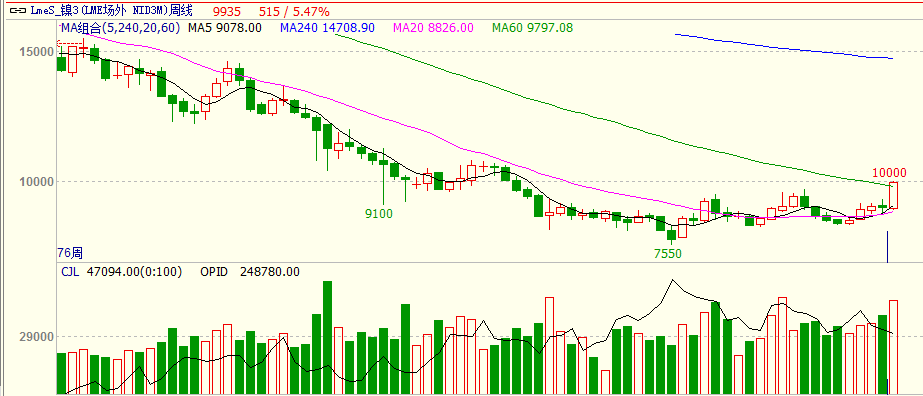Click the 9100 low price annotation
Image resolution: width=923 pixels, height=396 pixels.
pos(379,214)
